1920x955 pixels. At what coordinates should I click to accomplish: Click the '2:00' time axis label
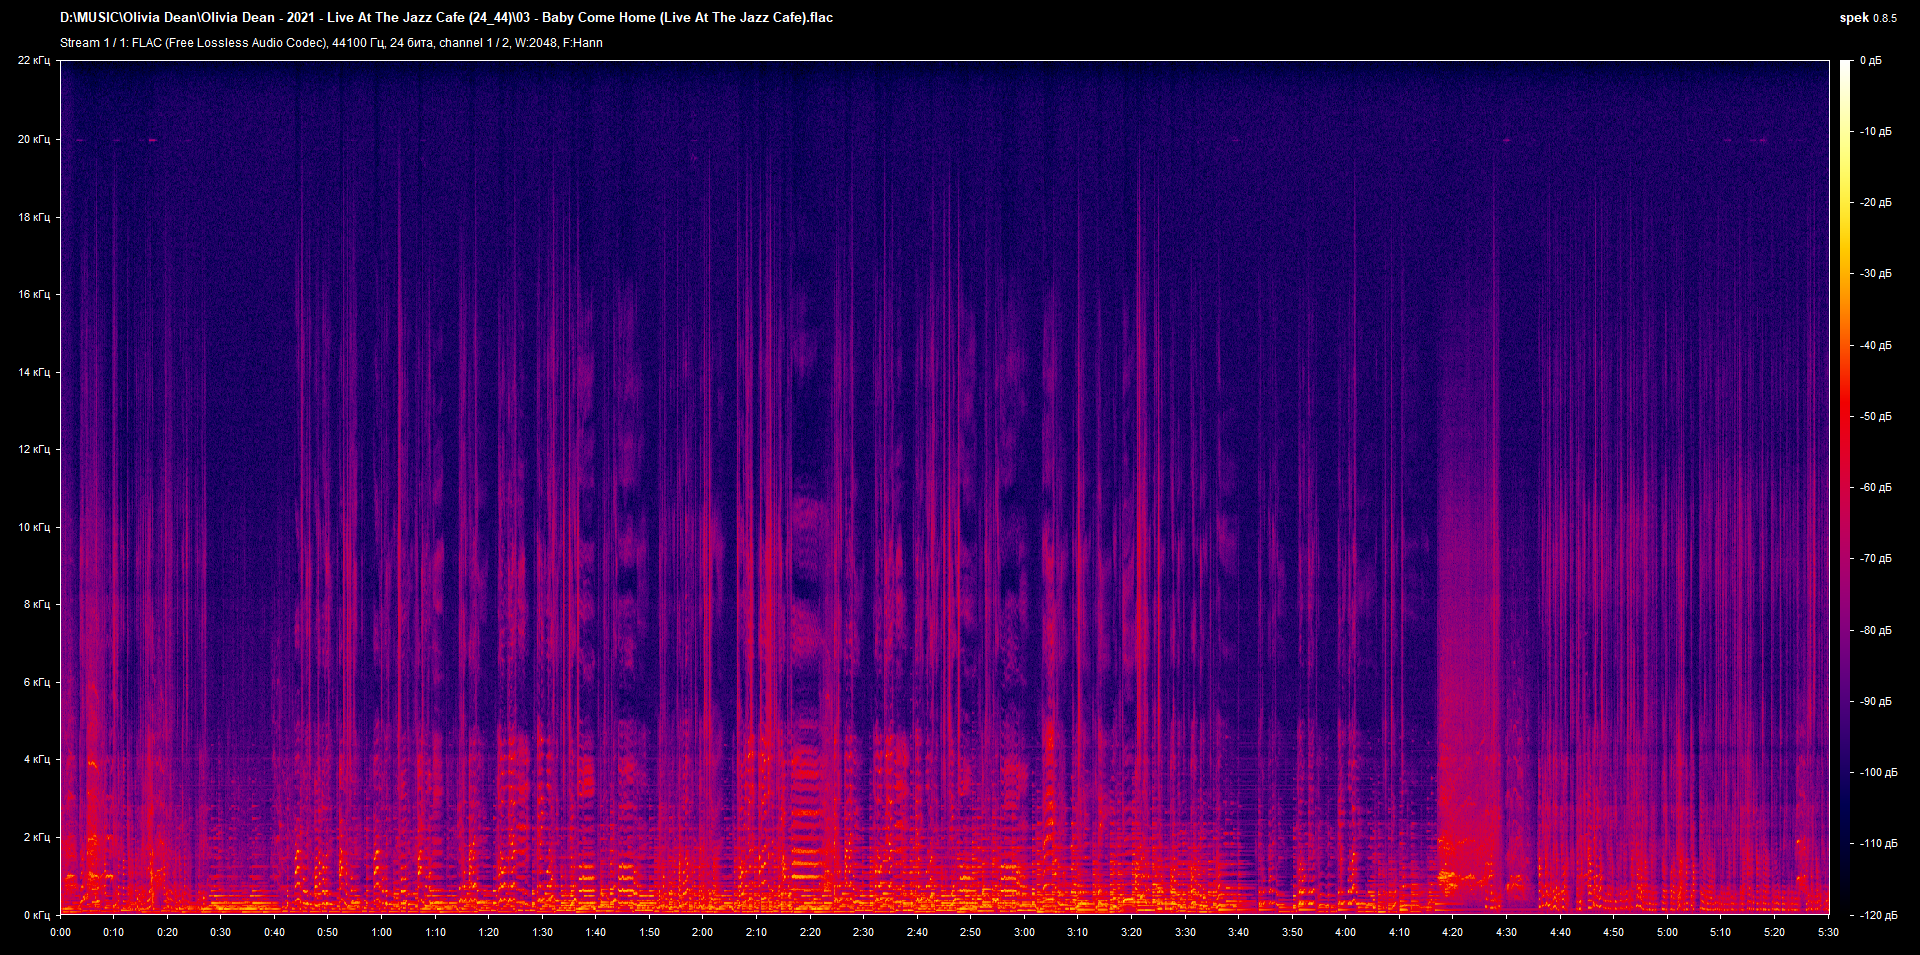(703, 932)
